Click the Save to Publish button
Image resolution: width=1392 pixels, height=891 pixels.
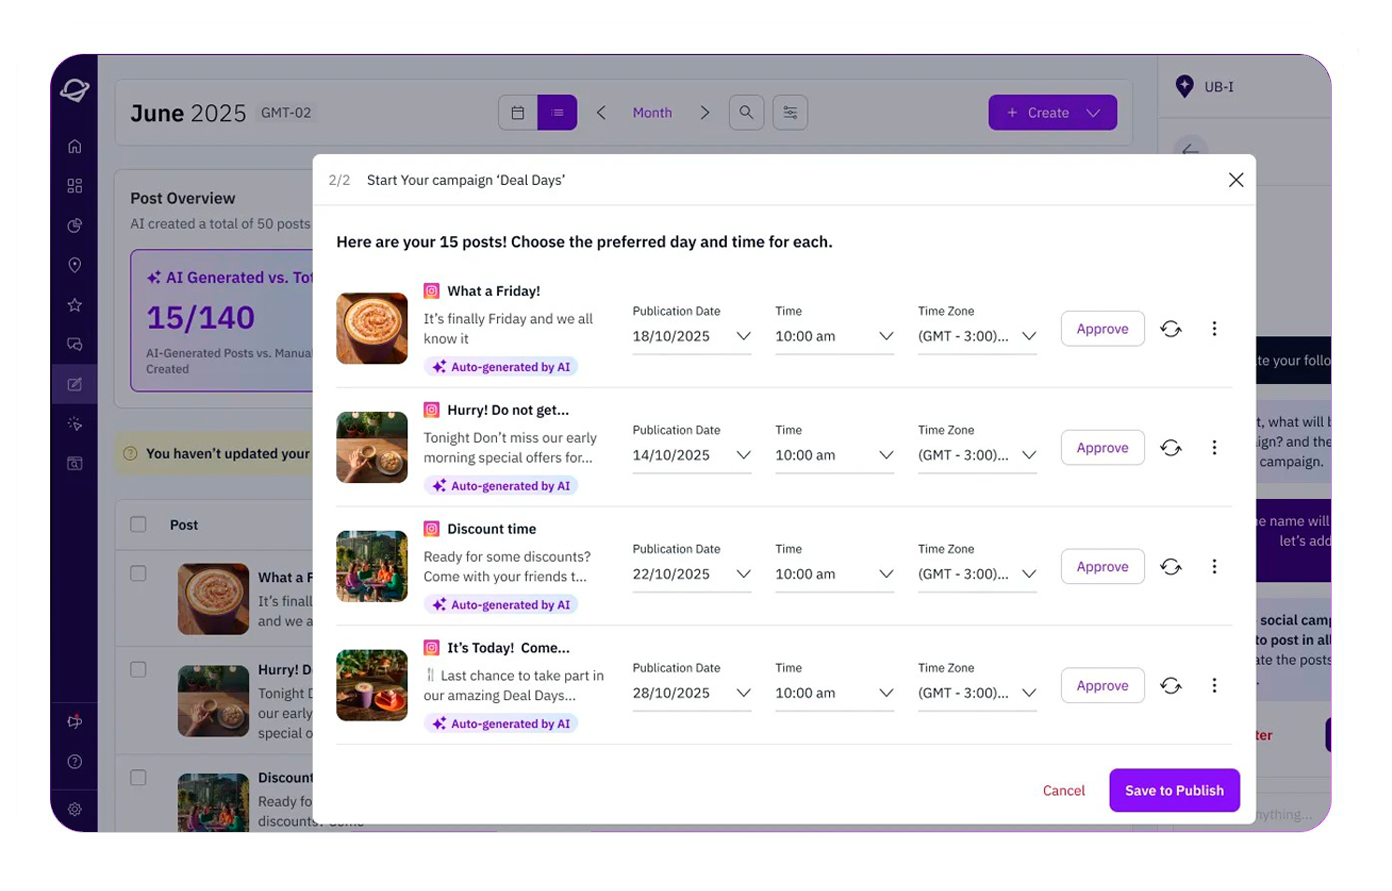click(1174, 791)
